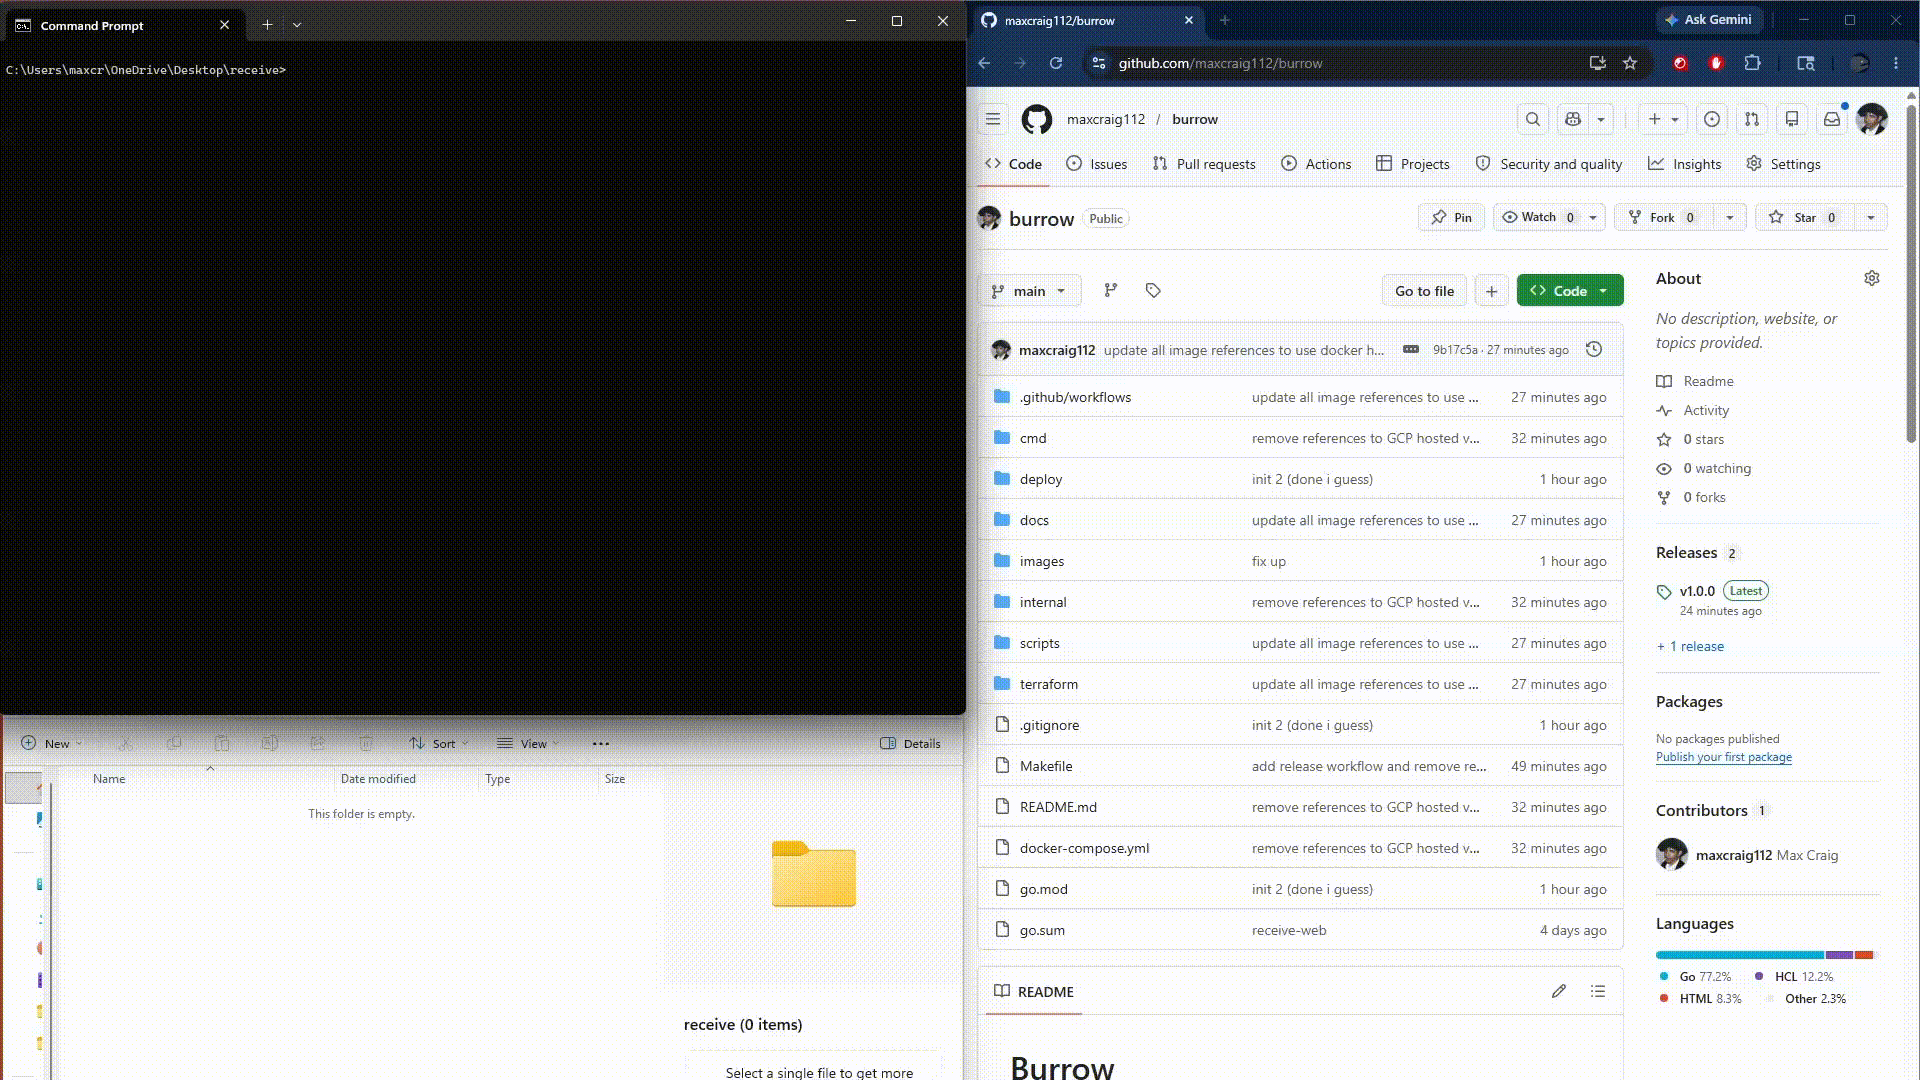Open the Chrome three-dot menu
Screen dimensions: 1920x1080
[x=1896, y=63]
